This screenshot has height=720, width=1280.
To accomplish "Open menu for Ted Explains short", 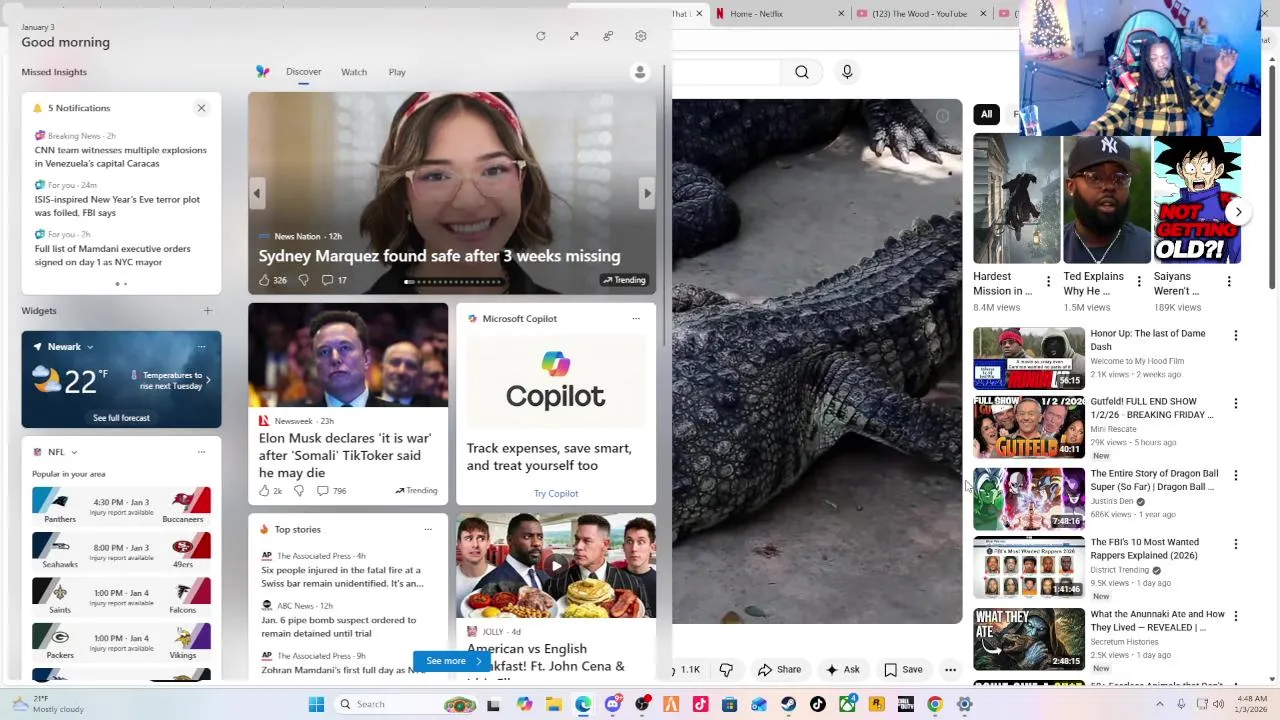I will (x=1138, y=282).
